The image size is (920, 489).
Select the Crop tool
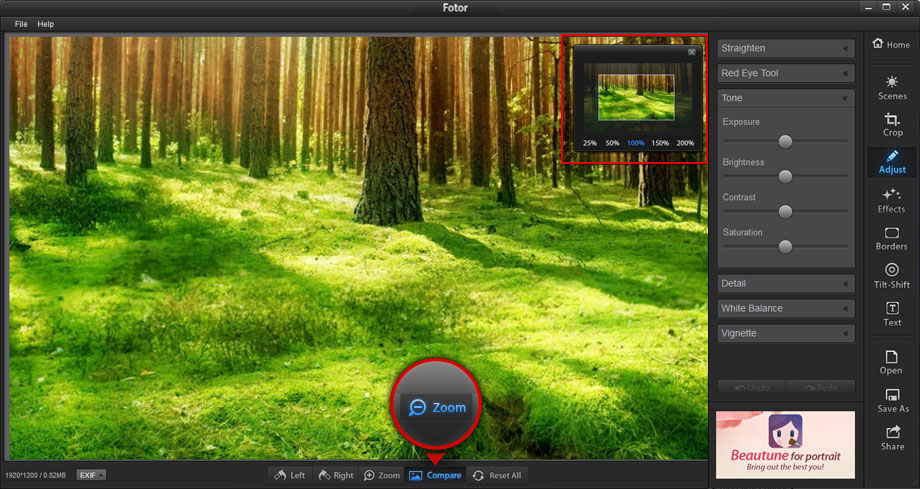click(891, 124)
